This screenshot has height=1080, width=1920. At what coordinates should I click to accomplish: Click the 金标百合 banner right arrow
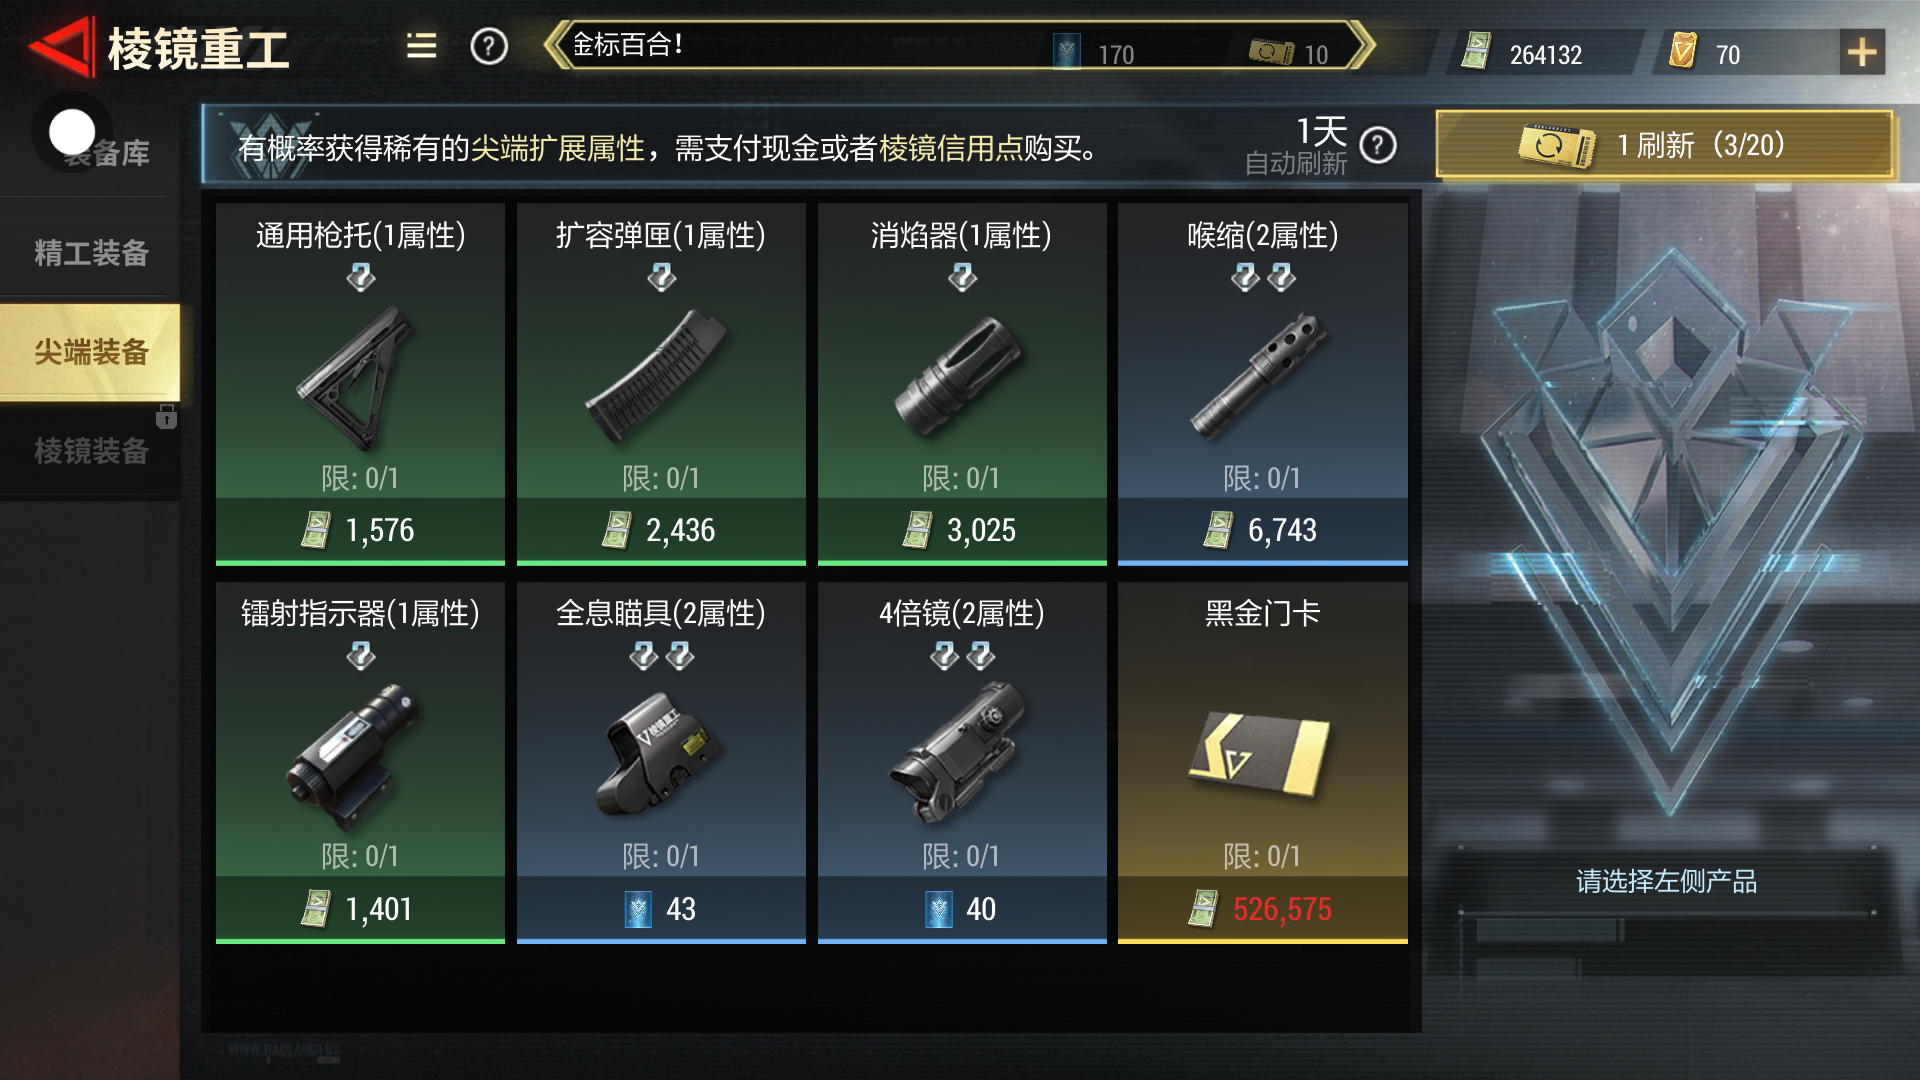coord(1362,46)
